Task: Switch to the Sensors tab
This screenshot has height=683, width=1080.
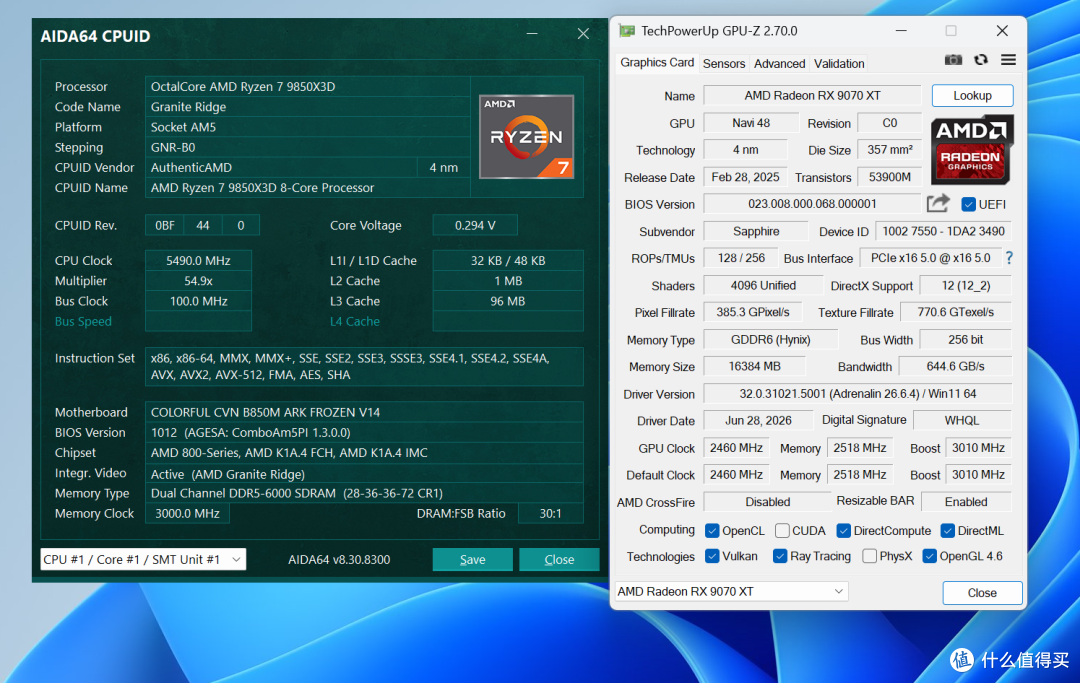Action: (724, 63)
